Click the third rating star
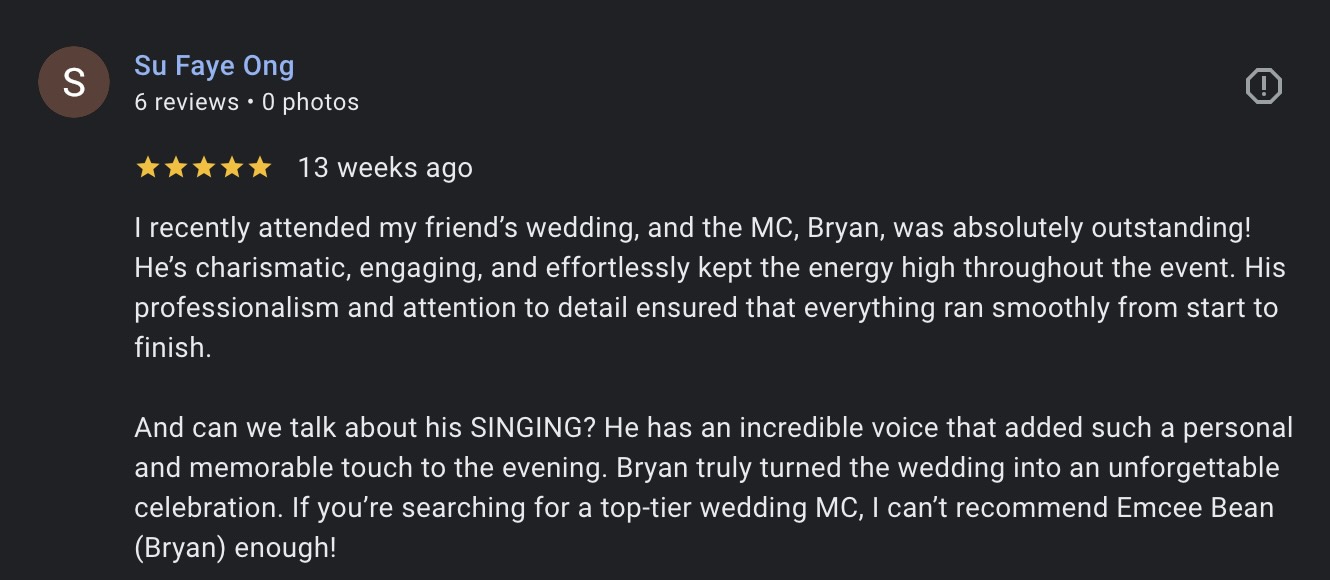The image size is (1330, 580). click(203, 168)
